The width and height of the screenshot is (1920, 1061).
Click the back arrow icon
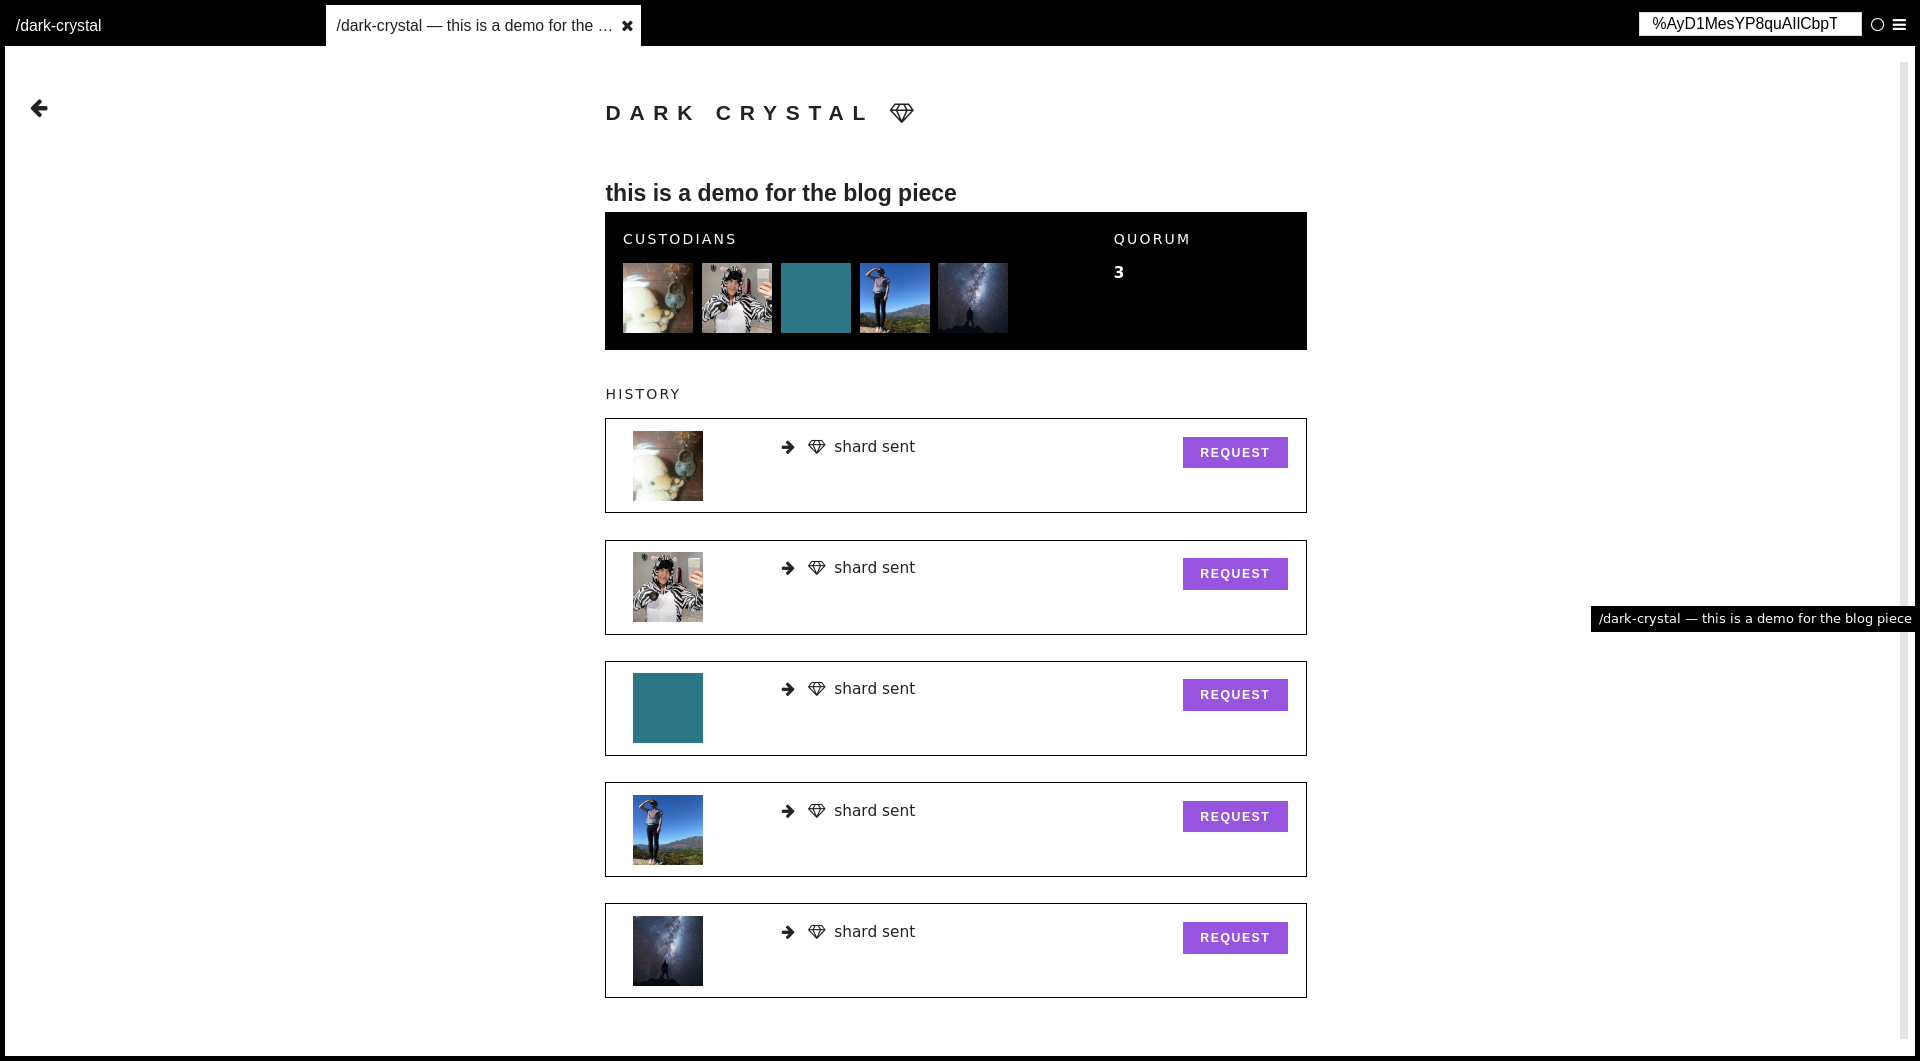[x=39, y=108]
